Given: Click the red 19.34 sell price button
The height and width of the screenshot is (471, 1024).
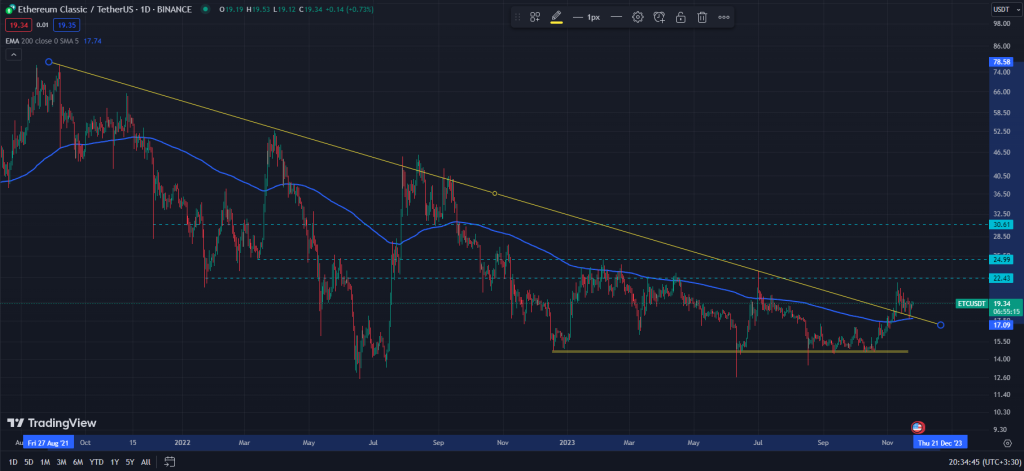Looking at the screenshot, I should [x=17, y=23].
